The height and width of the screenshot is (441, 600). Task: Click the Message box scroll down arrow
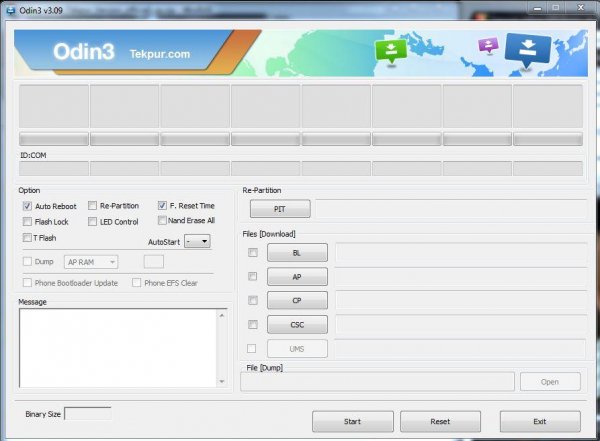tap(222, 382)
